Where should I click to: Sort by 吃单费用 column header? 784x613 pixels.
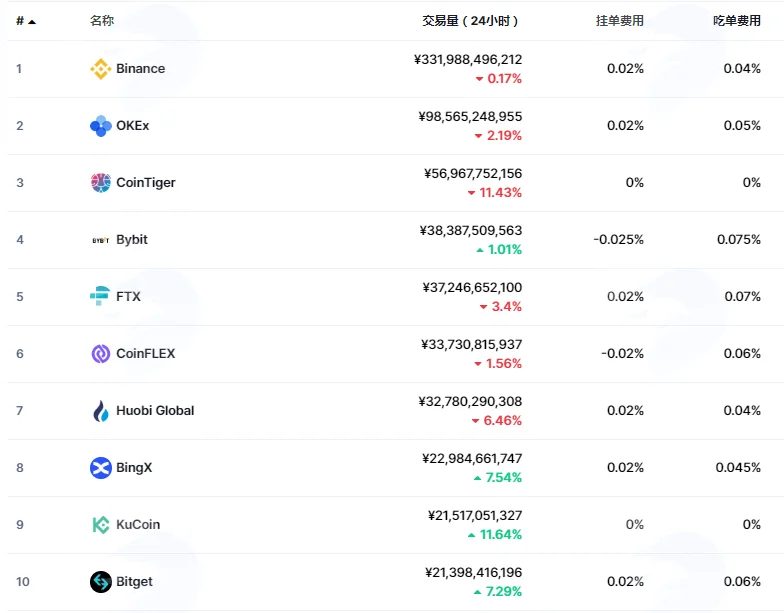coord(737,21)
